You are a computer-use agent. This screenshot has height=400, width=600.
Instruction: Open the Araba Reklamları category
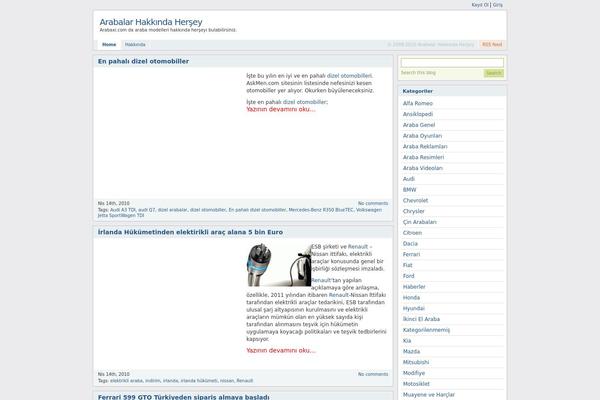point(425,147)
